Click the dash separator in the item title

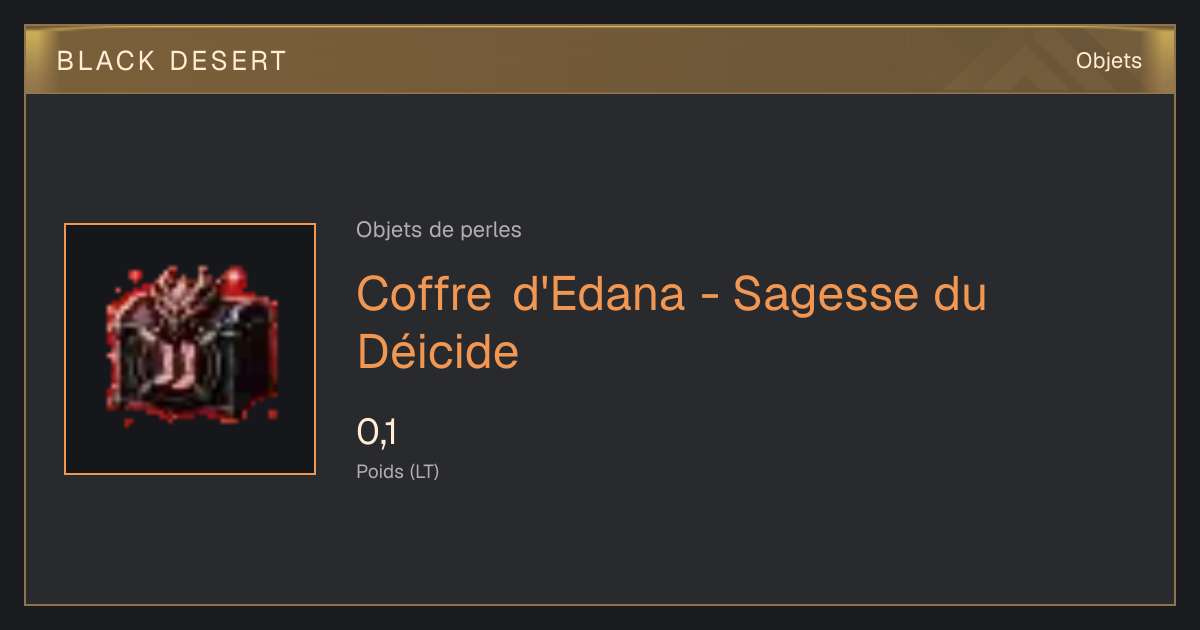coord(709,298)
